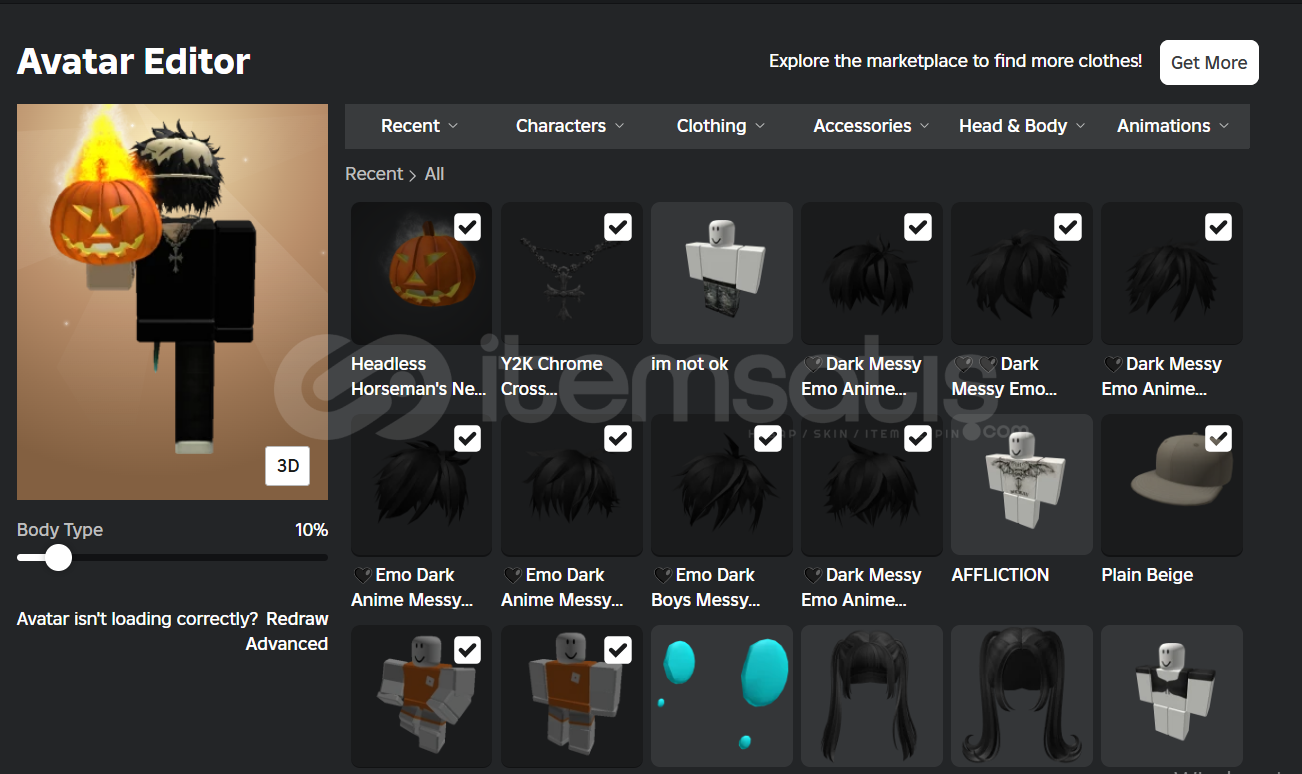Toggle checkbox on action-pose orange avatar
1302x774 pixels.
click(467, 650)
